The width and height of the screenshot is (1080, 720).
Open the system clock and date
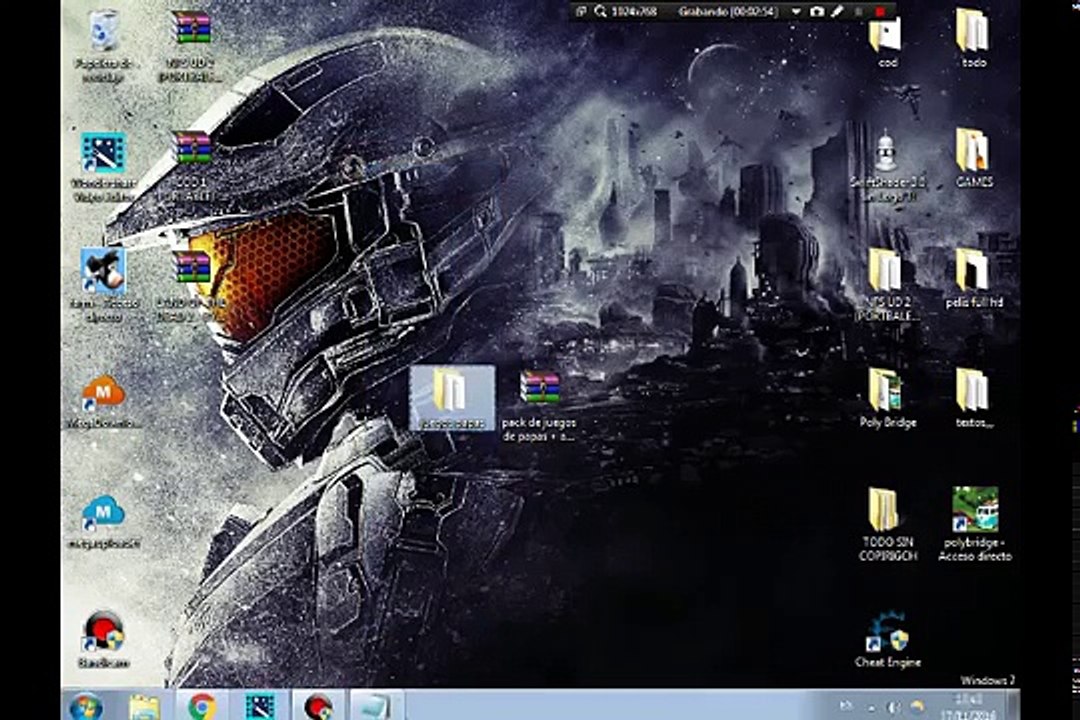point(968,706)
